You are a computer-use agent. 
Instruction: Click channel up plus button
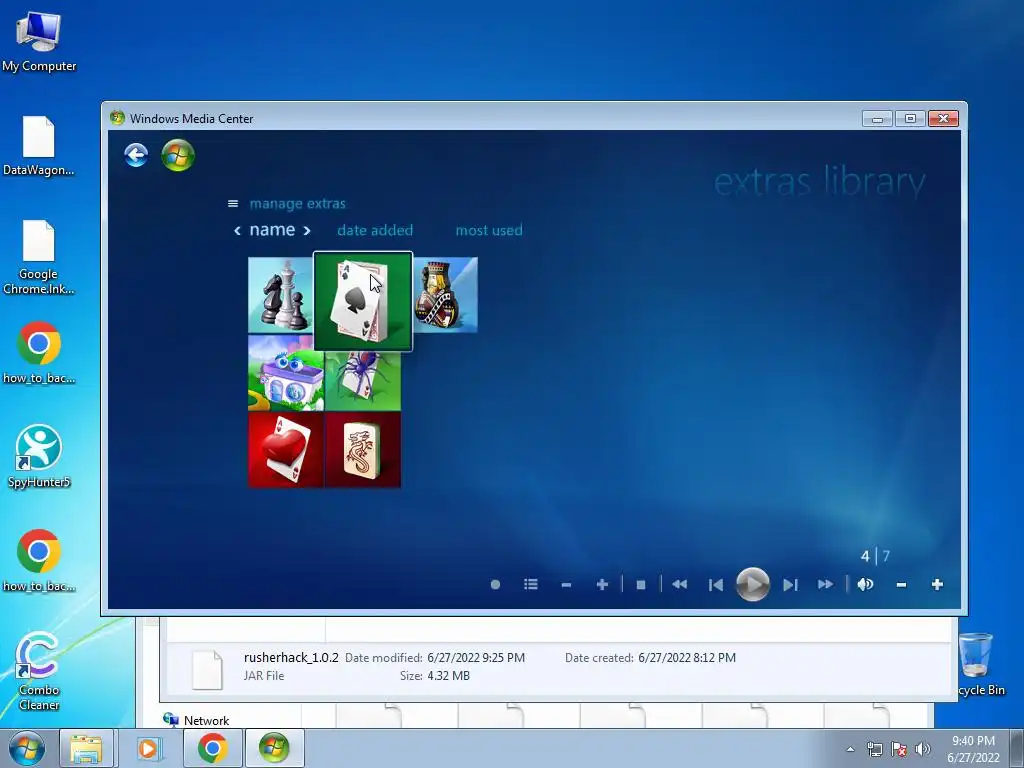point(602,584)
